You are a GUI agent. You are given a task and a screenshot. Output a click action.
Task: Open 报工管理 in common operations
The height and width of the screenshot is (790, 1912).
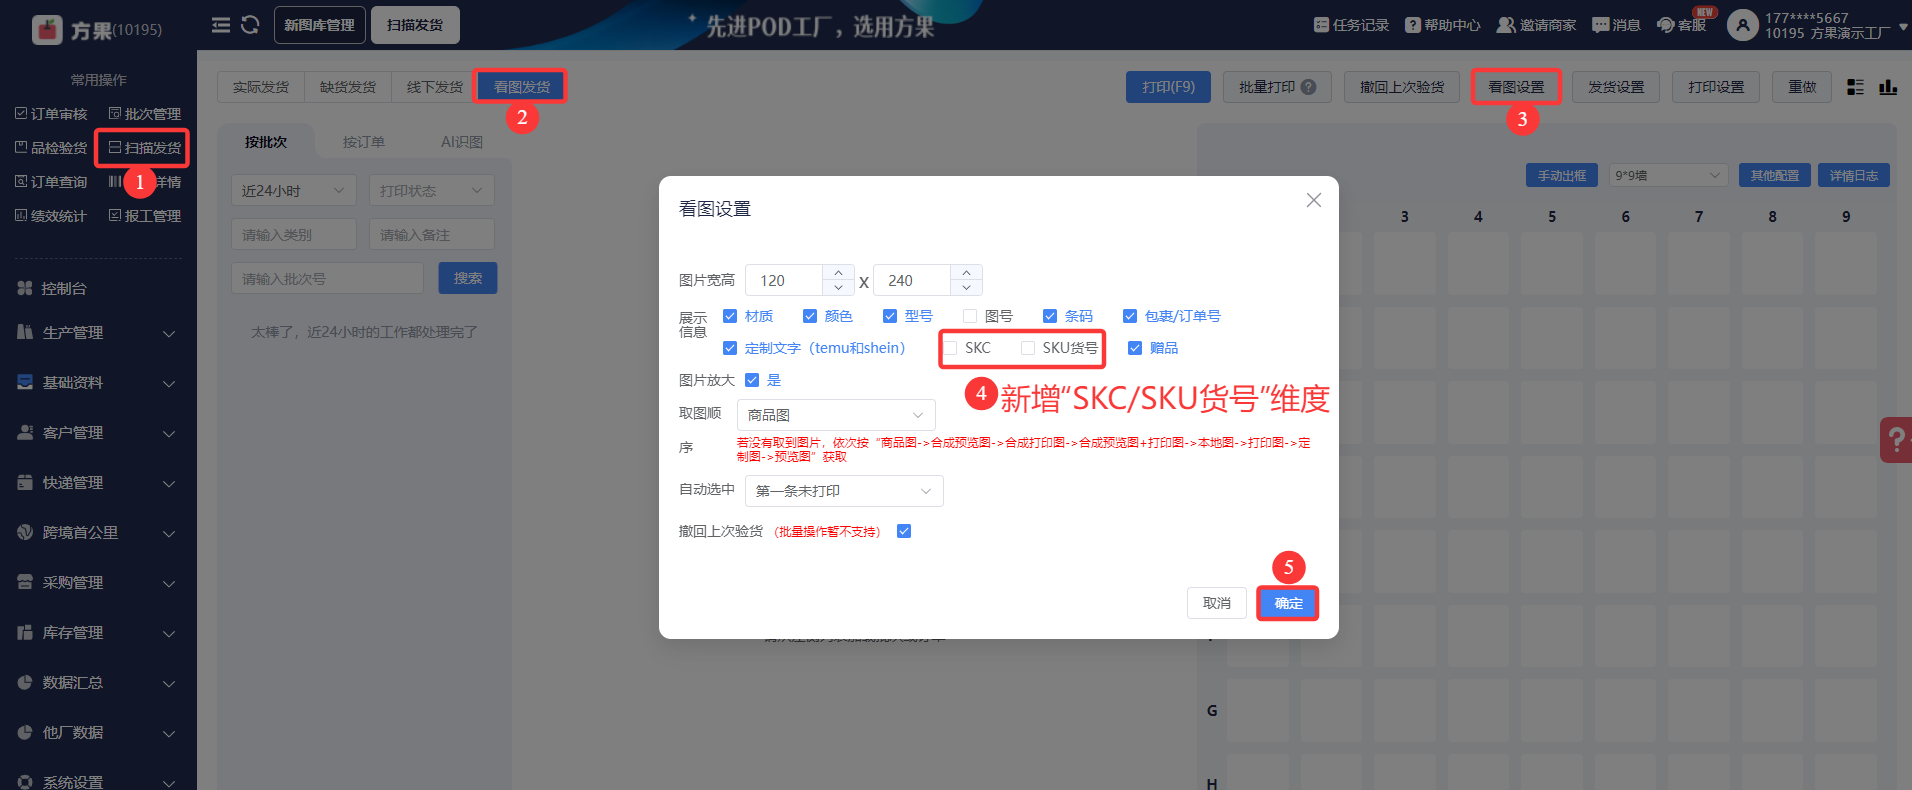point(145,216)
